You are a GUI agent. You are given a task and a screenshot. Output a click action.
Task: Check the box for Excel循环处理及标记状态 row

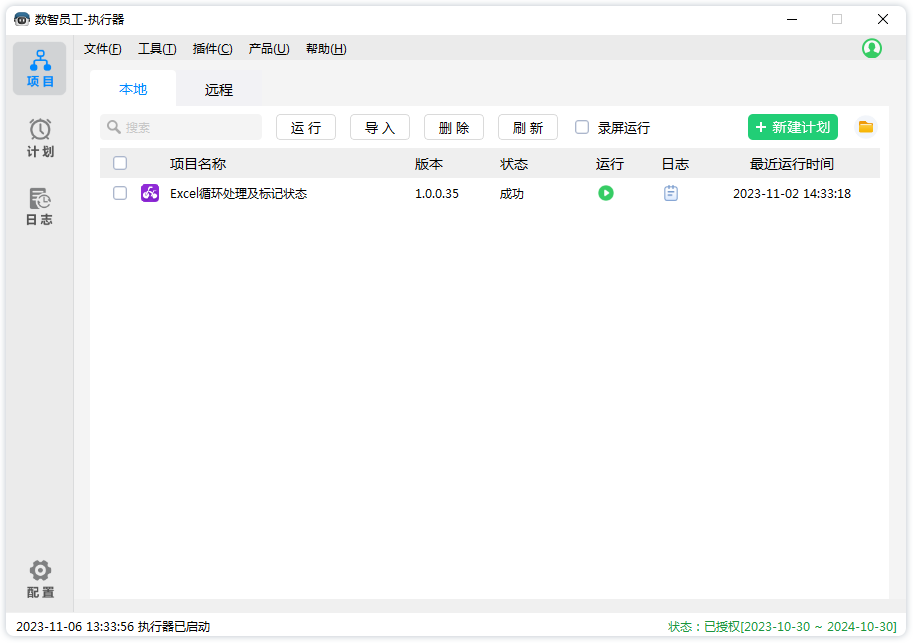coord(120,193)
